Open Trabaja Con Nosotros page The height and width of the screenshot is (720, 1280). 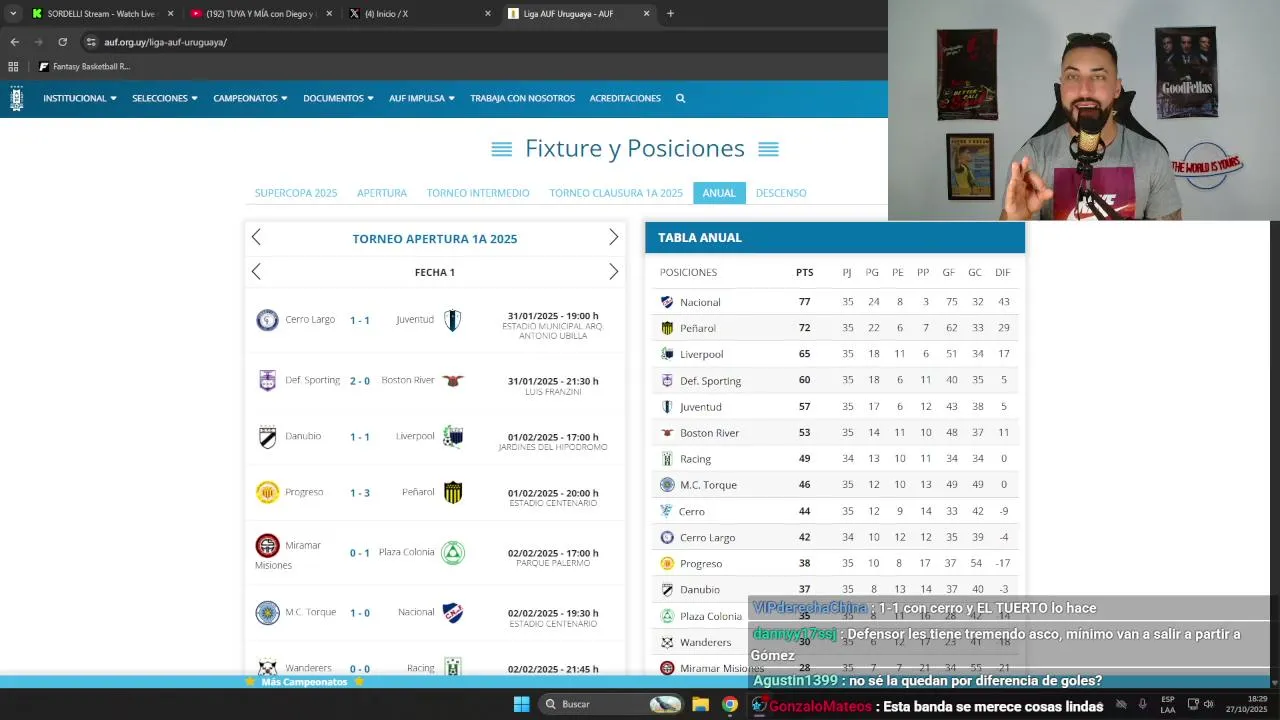click(522, 98)
